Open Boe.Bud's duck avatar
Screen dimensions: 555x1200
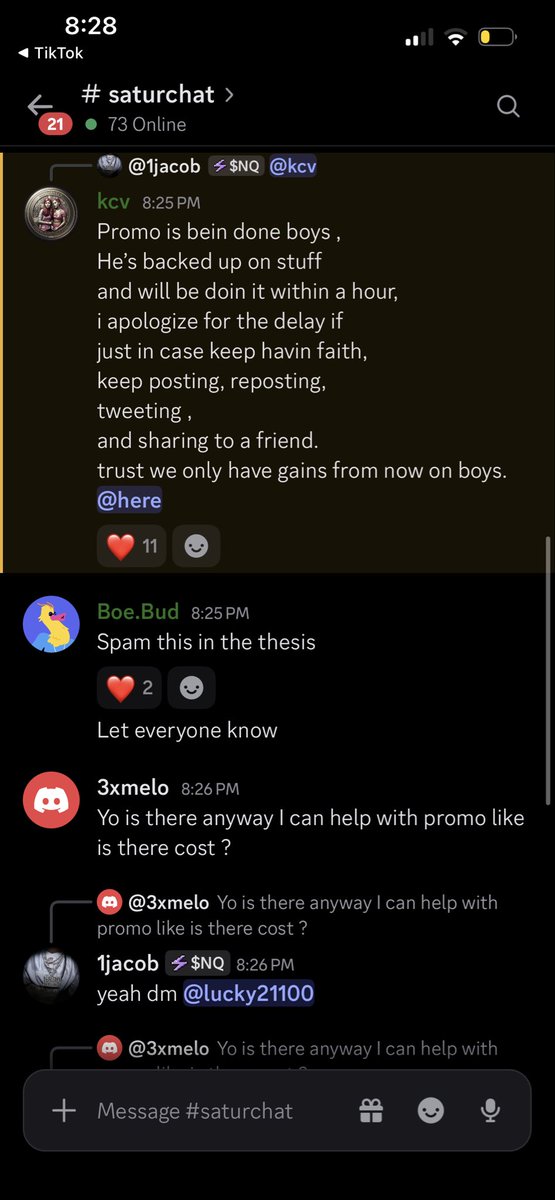(52, 625)
